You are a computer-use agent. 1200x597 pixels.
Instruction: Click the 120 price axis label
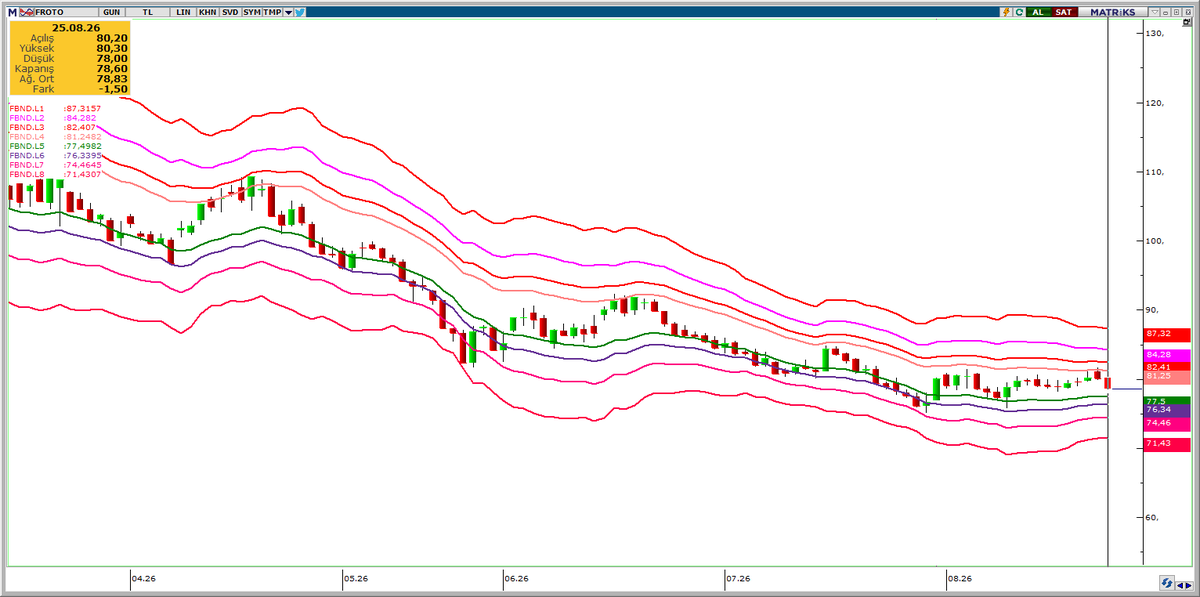point(1156,103)
